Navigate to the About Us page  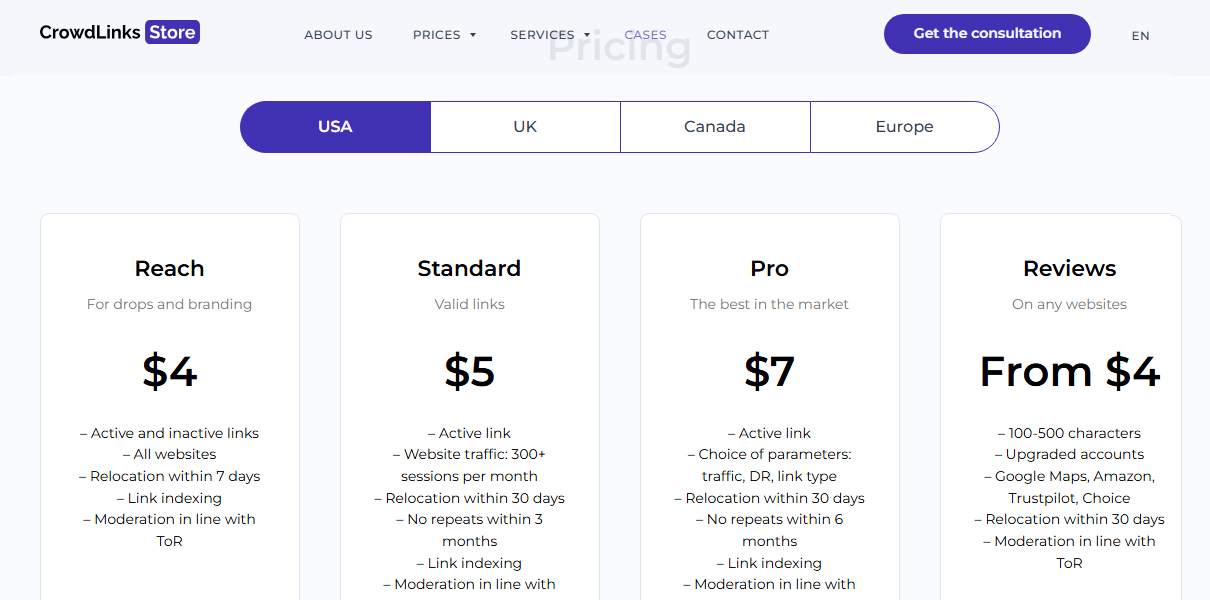click(338, 34)
